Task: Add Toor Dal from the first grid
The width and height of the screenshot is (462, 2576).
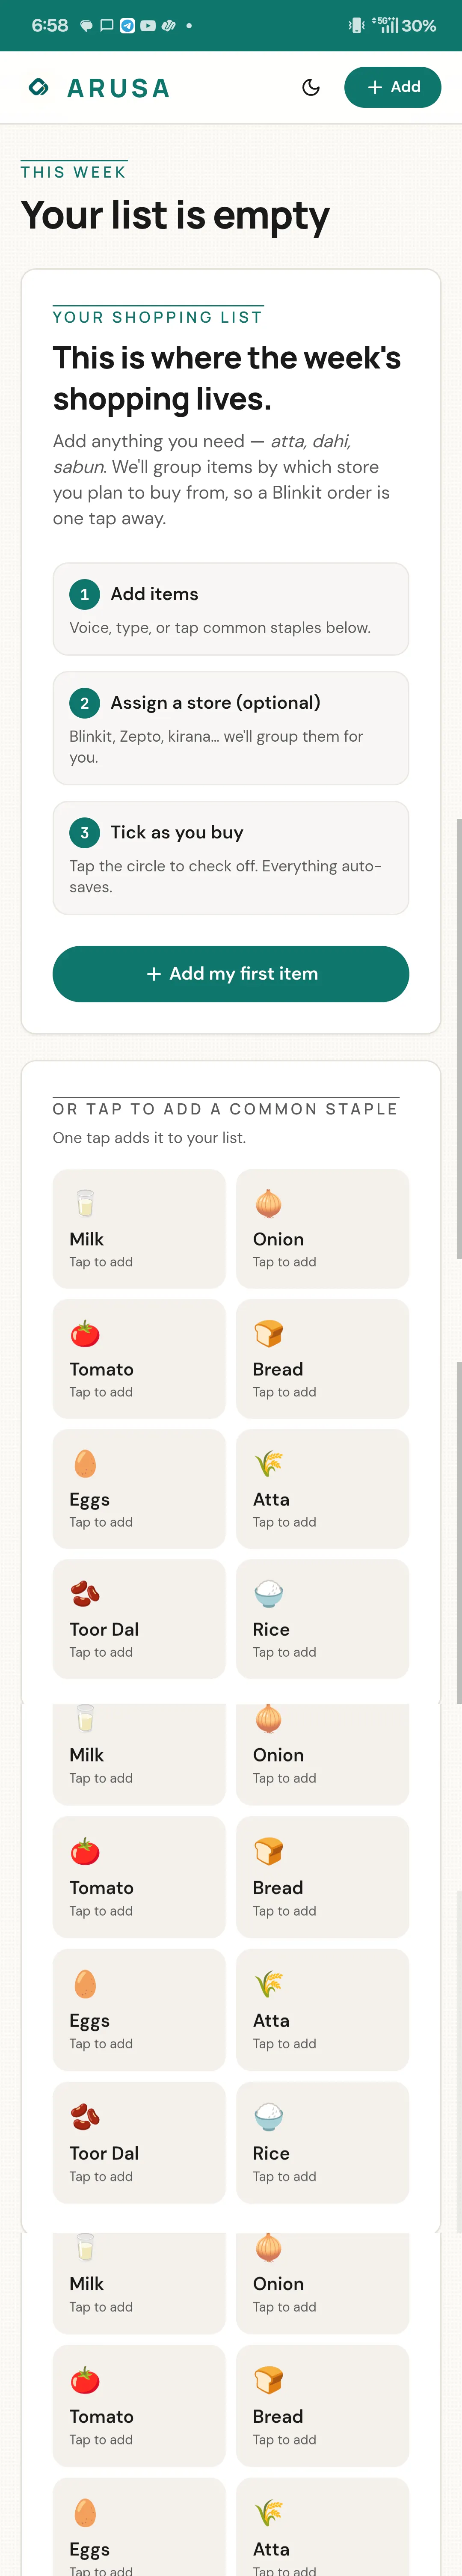Action: 139,1619
